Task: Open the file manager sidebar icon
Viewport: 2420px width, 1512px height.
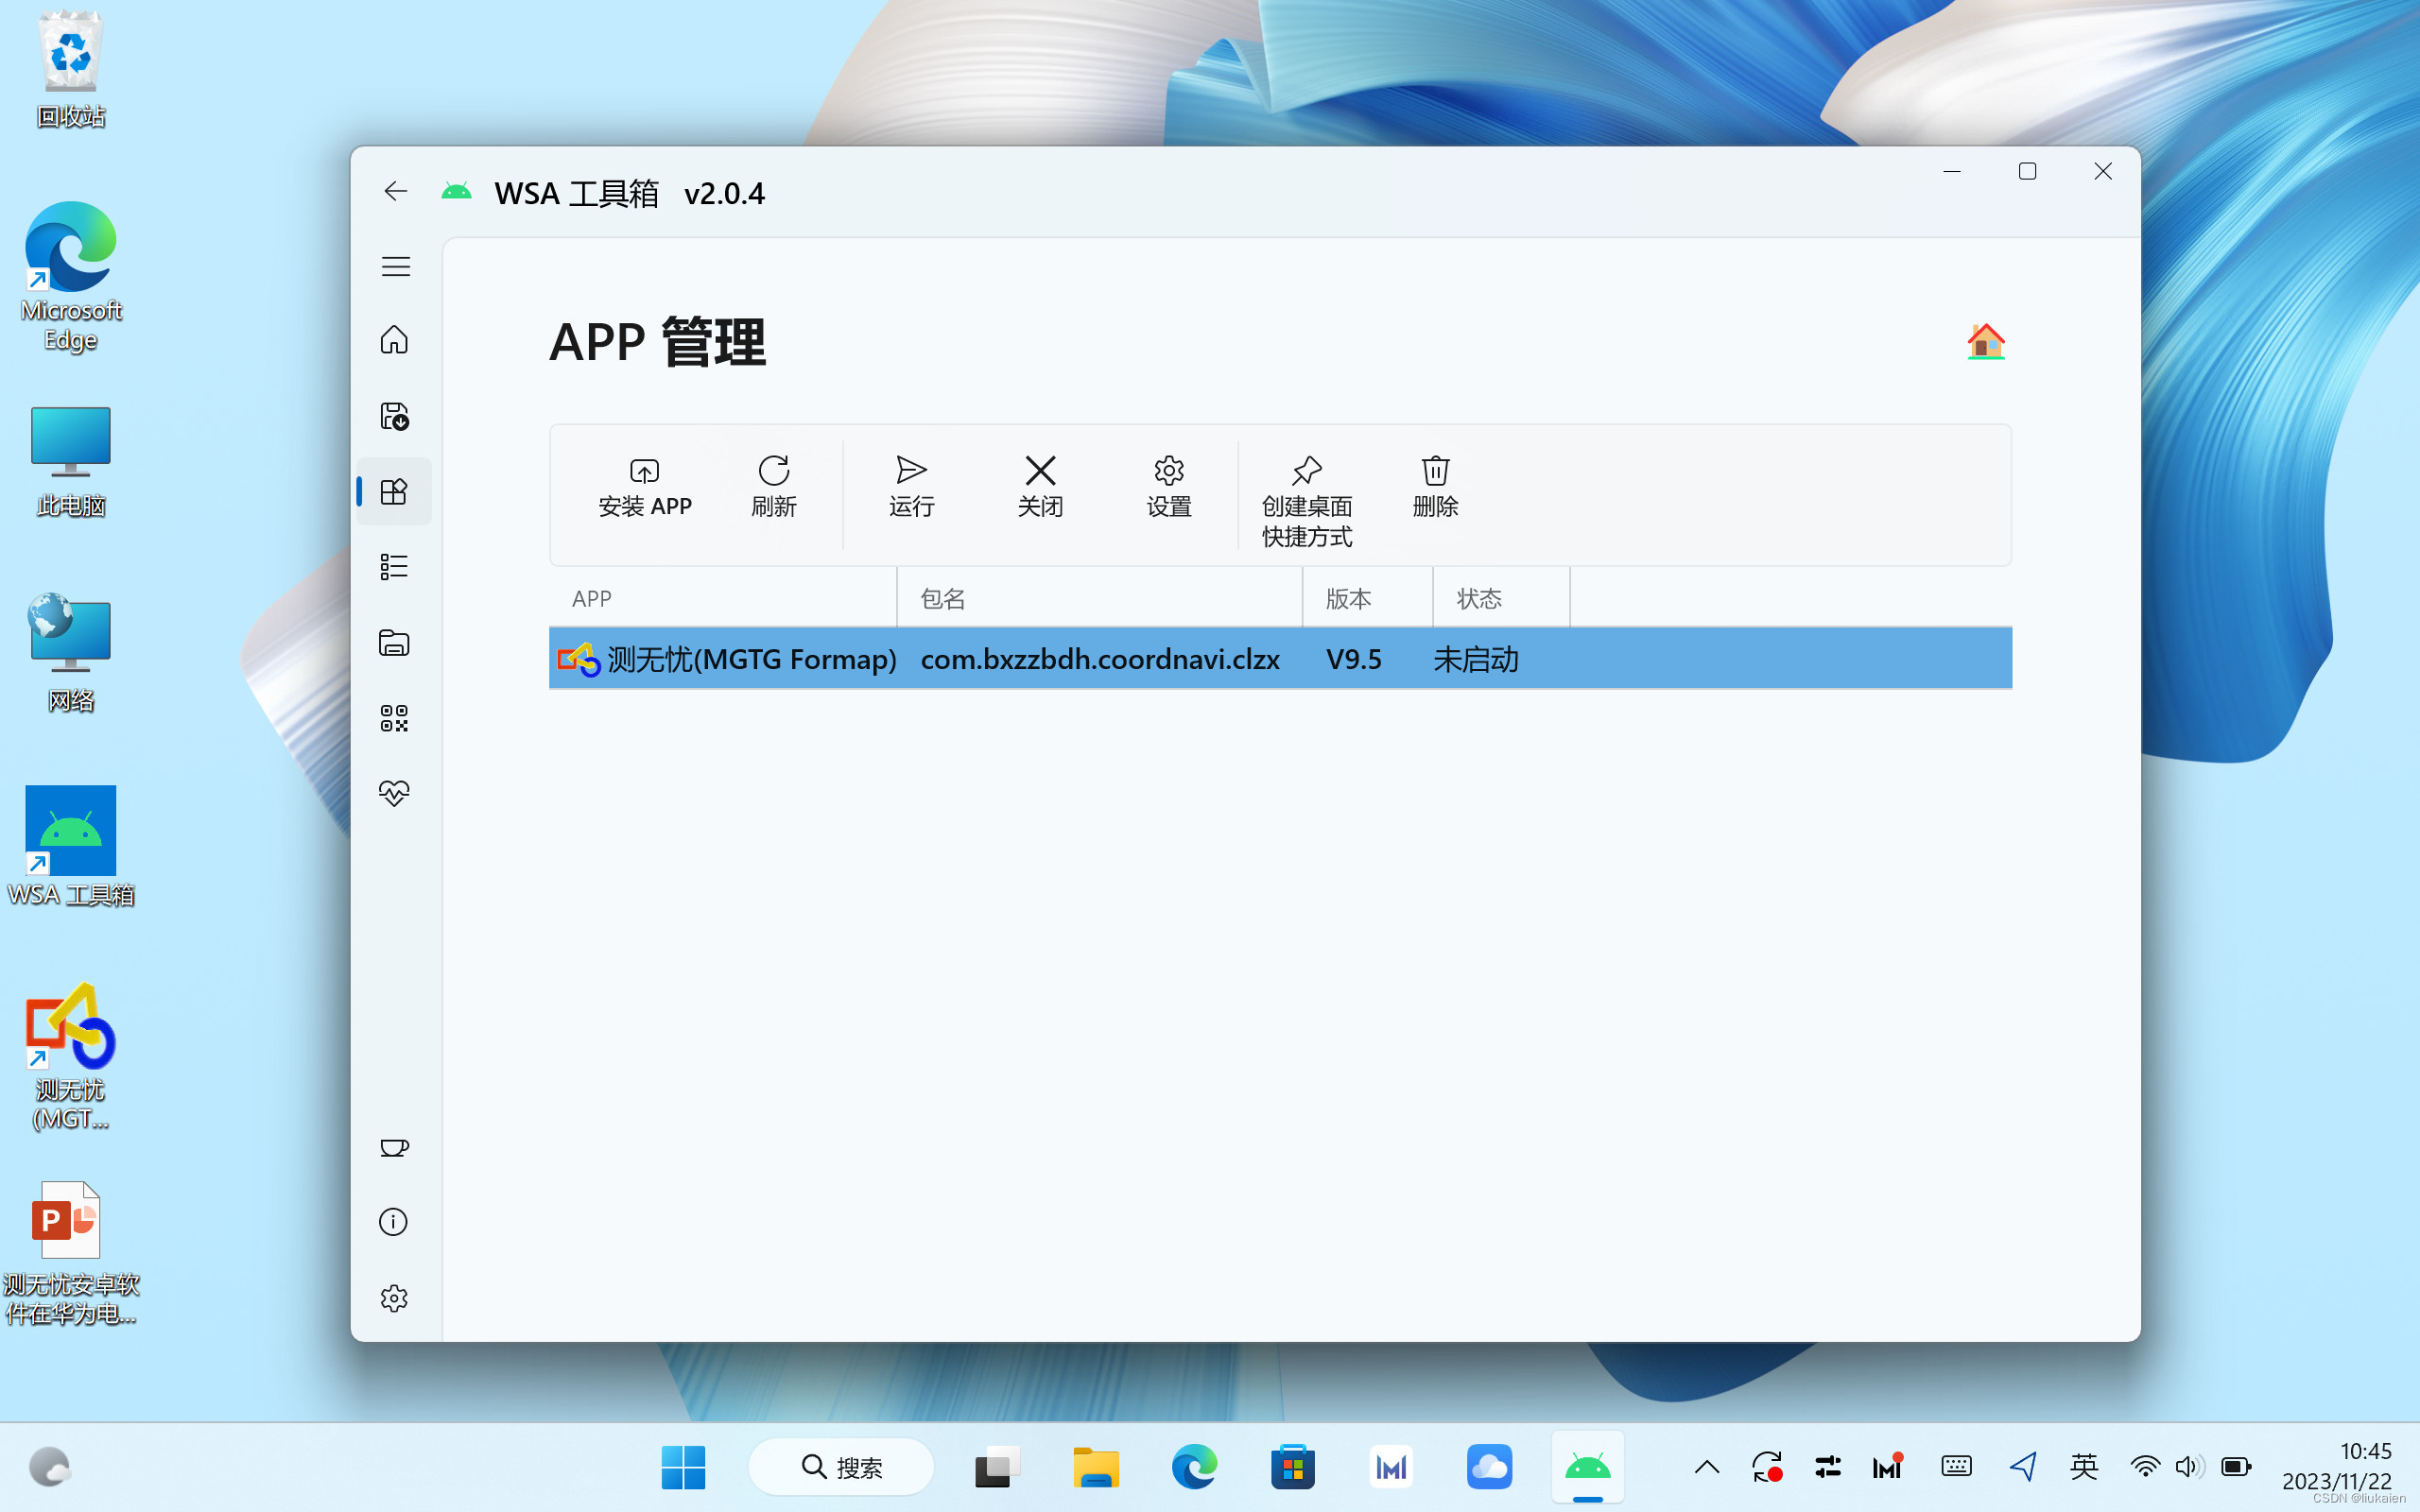Action: 394,643
